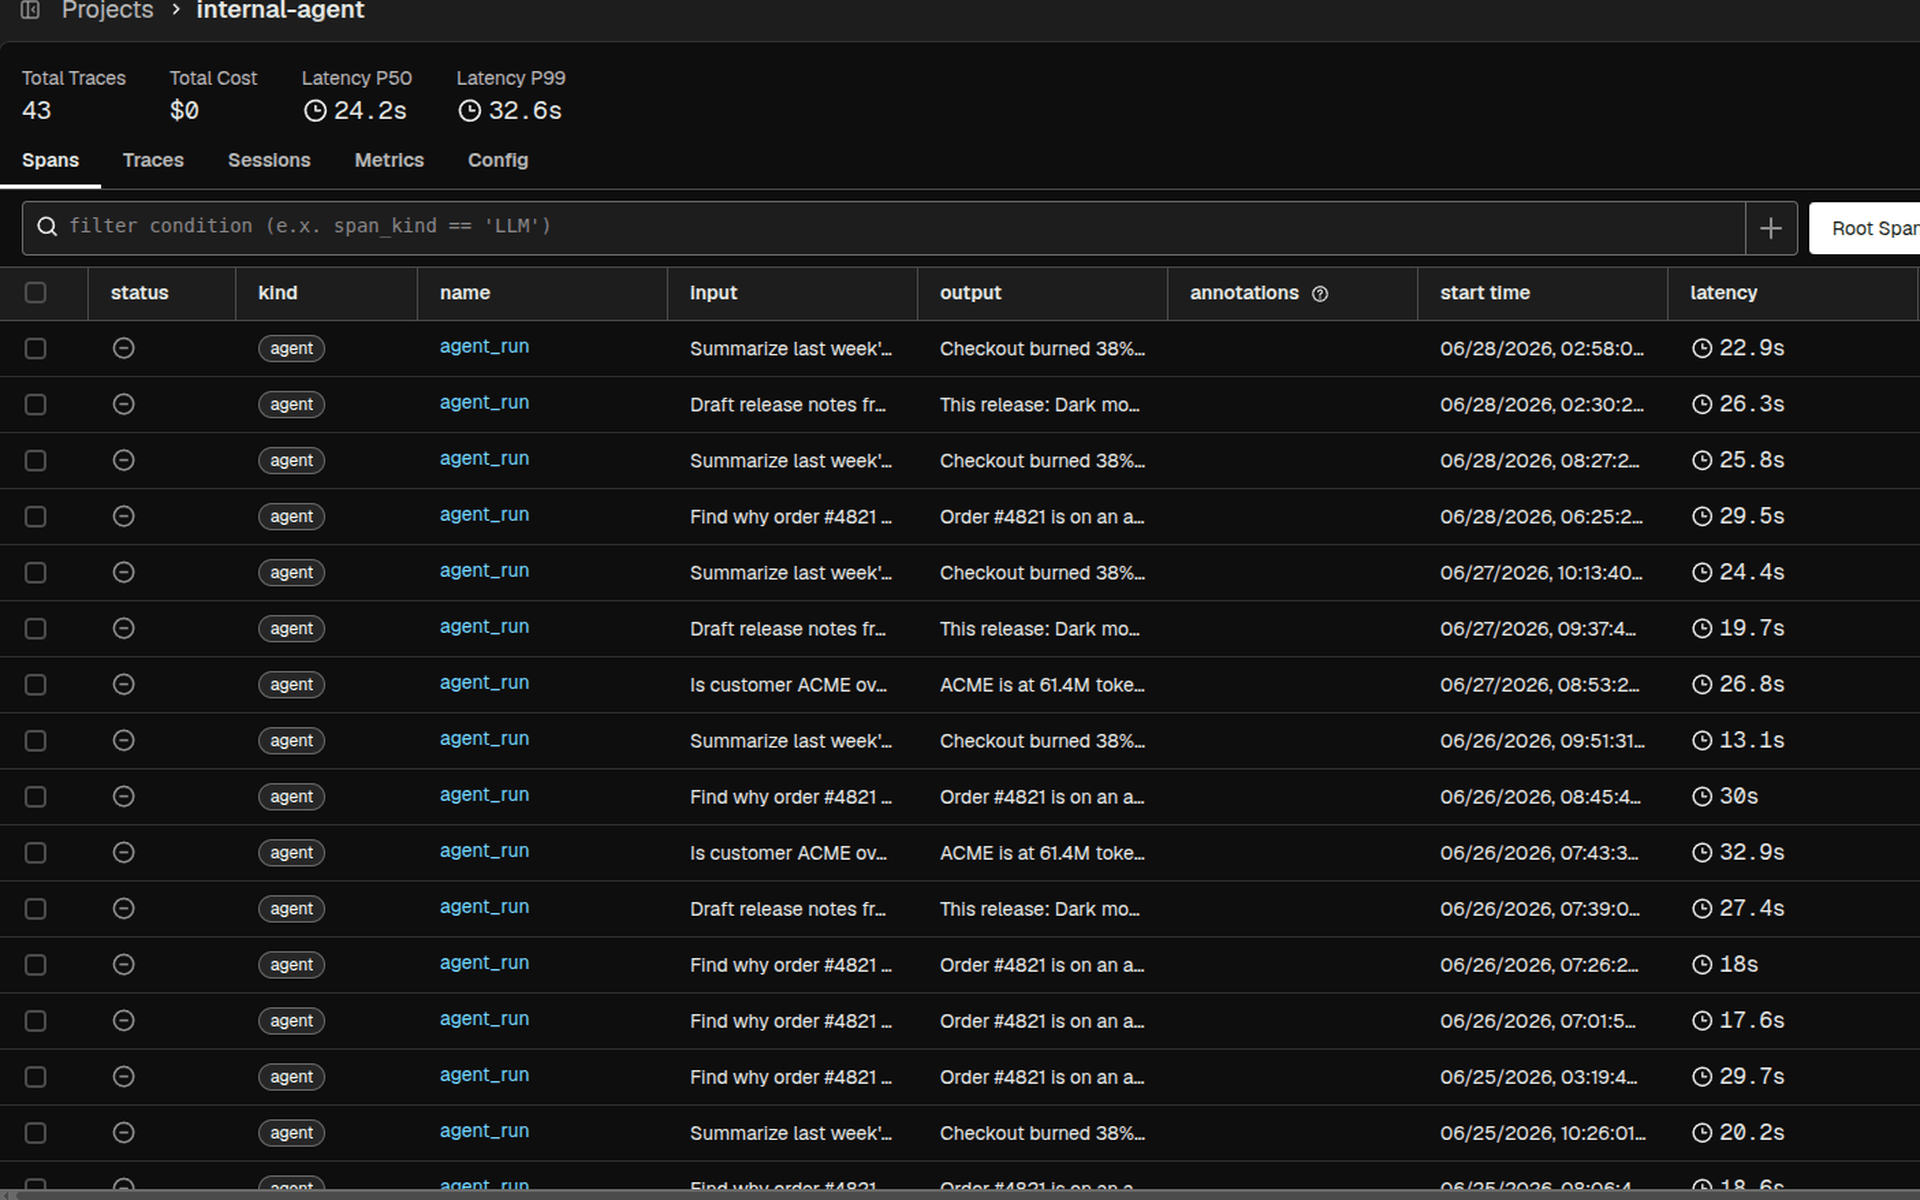Image resolution: width=1920 pixels, height=1200 pixels.
Task: Open the Config tab
Action: 498,160
